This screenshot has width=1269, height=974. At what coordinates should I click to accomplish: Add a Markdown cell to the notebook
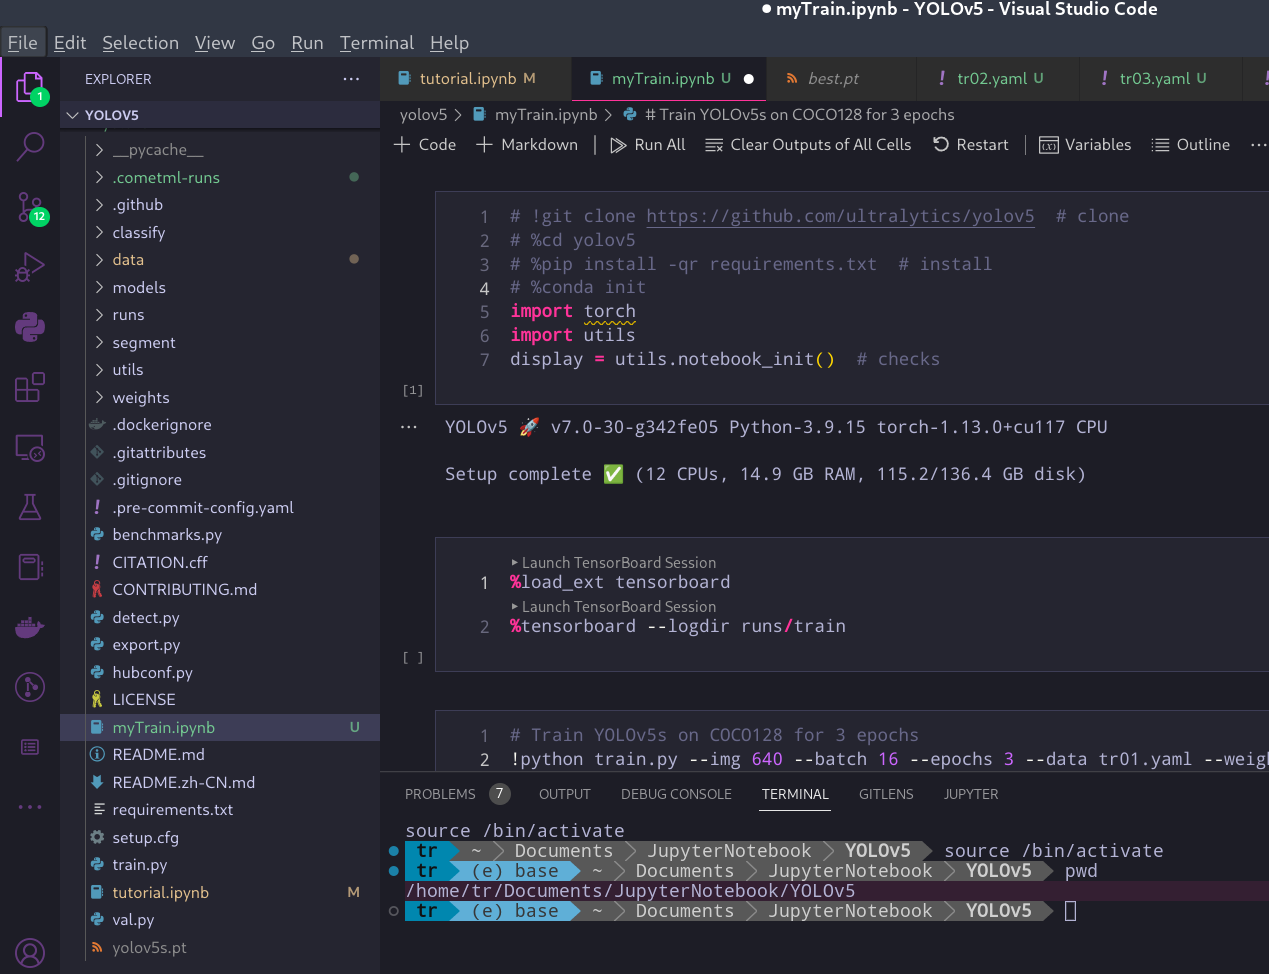pos(527,145)
